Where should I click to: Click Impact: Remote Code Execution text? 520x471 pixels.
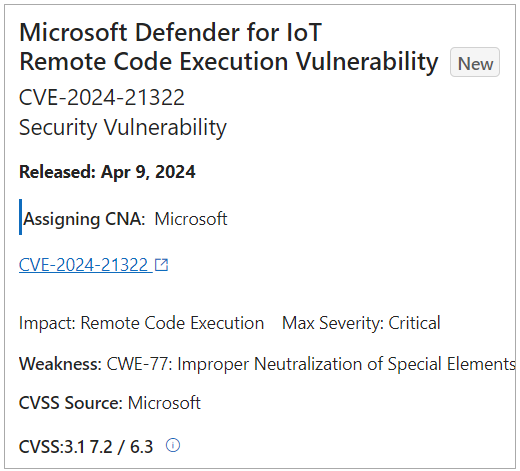tap(141, 323)
